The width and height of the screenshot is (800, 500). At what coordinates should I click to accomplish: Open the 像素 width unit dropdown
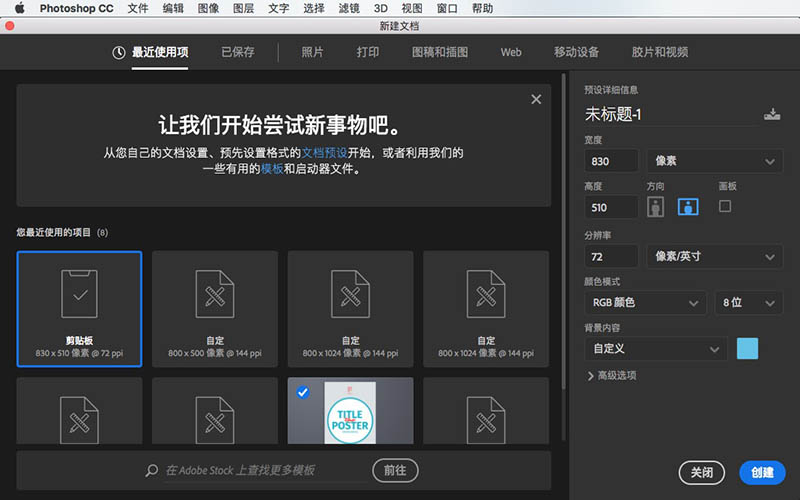pos(714,161)
